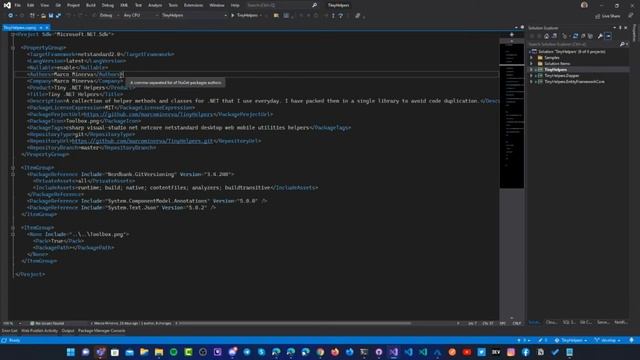The height and width of the screenshot is (360, 640).
Task: Click the Solution Explorer Home icon
Action: [547, 36]
